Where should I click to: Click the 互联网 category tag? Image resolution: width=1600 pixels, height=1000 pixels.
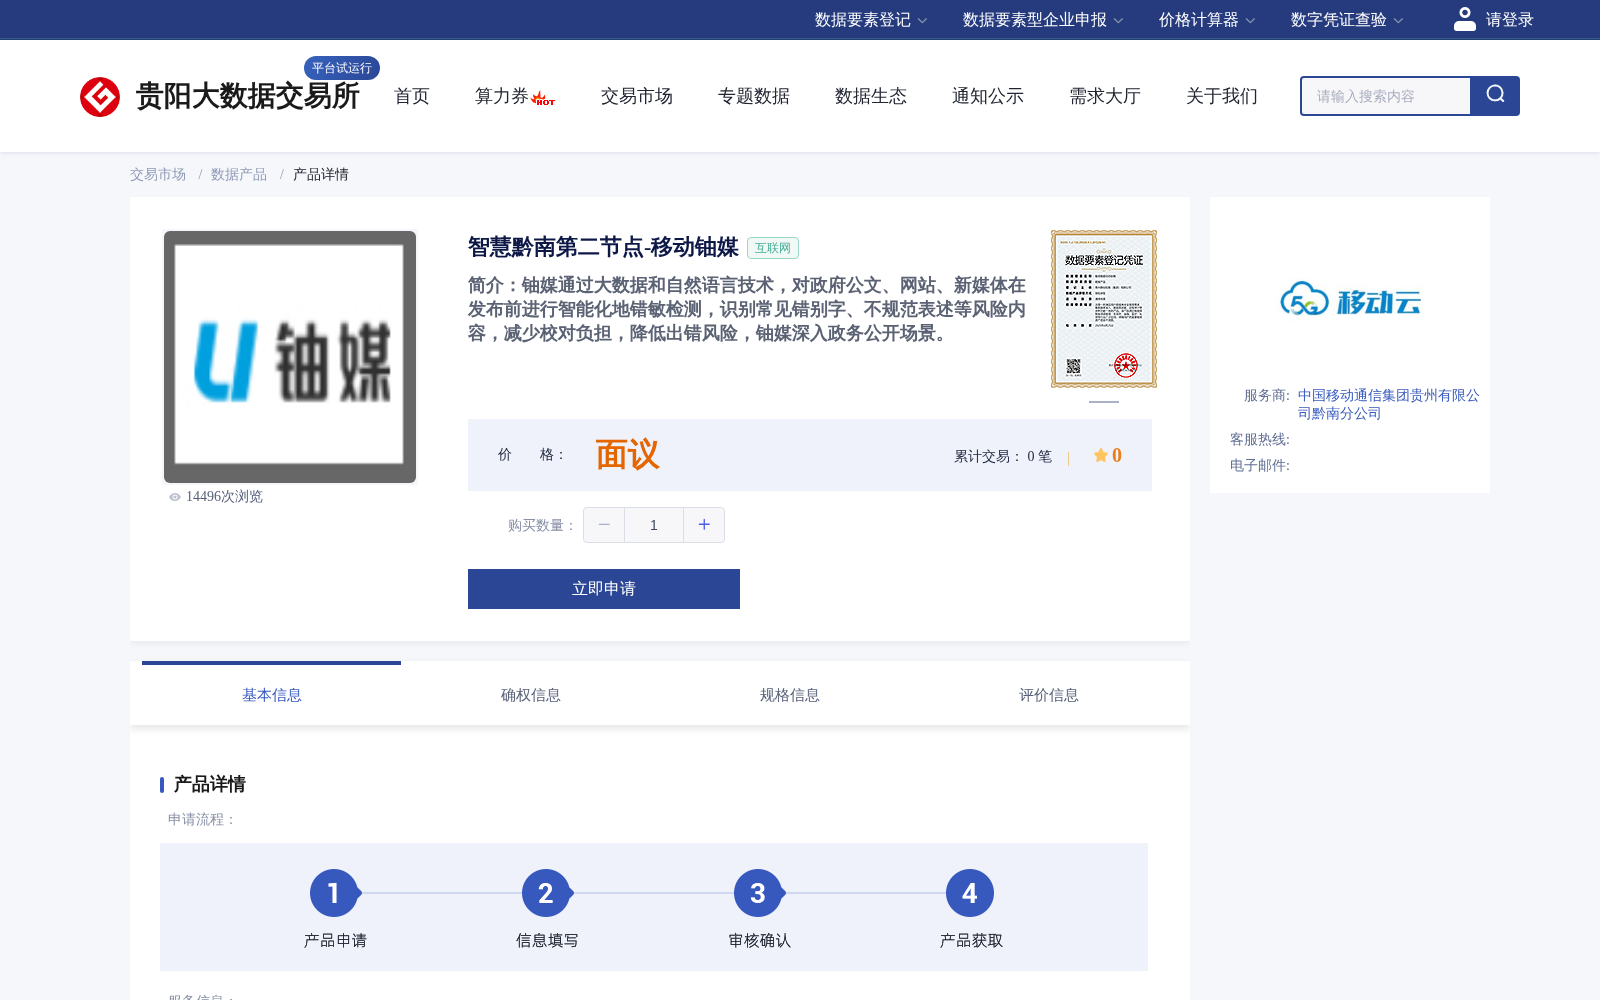coord(773,248)
